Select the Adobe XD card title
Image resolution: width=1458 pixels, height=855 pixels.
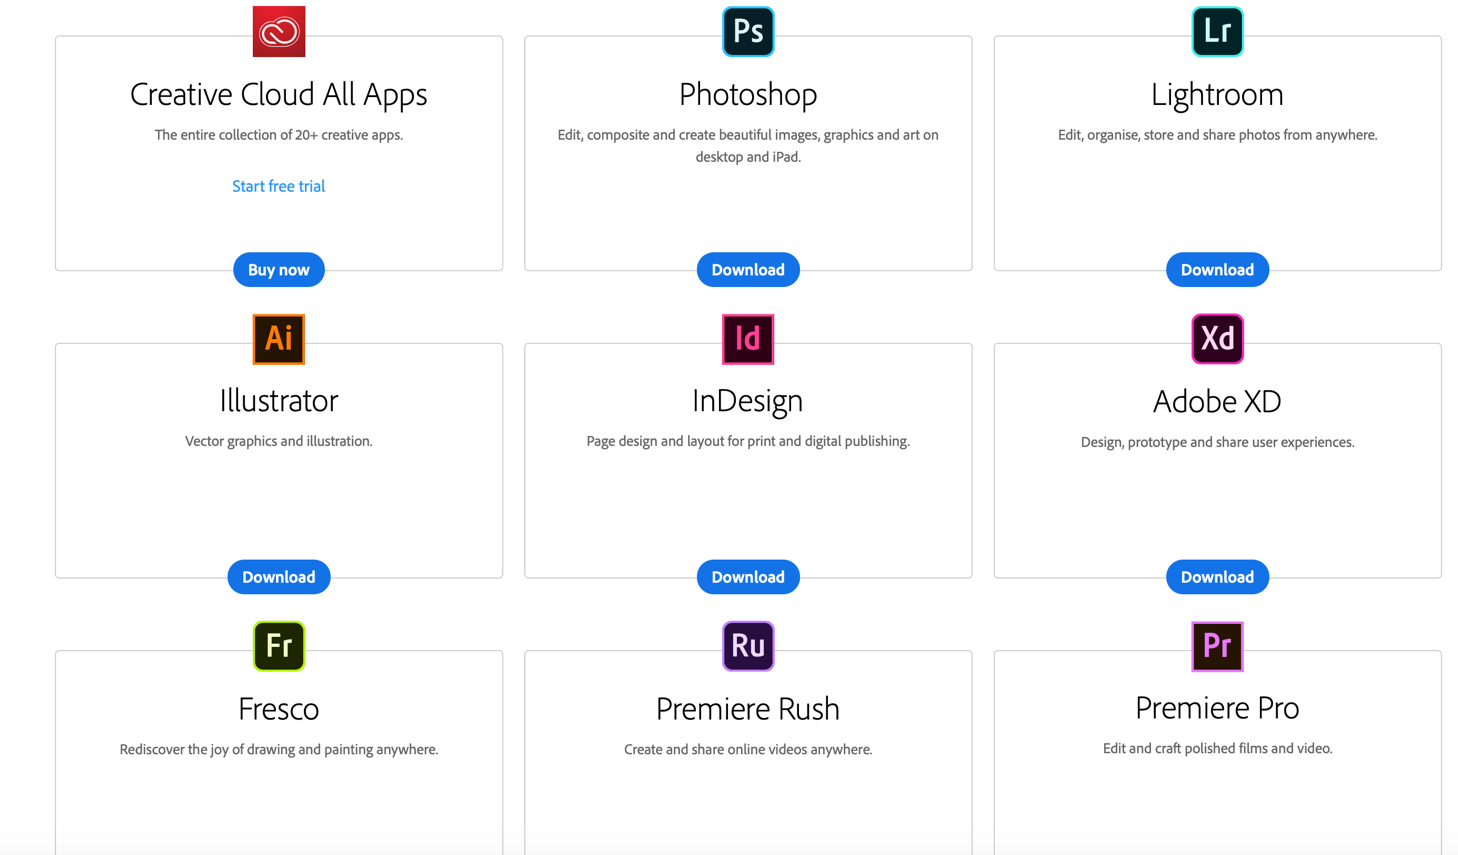point(1217,402)
